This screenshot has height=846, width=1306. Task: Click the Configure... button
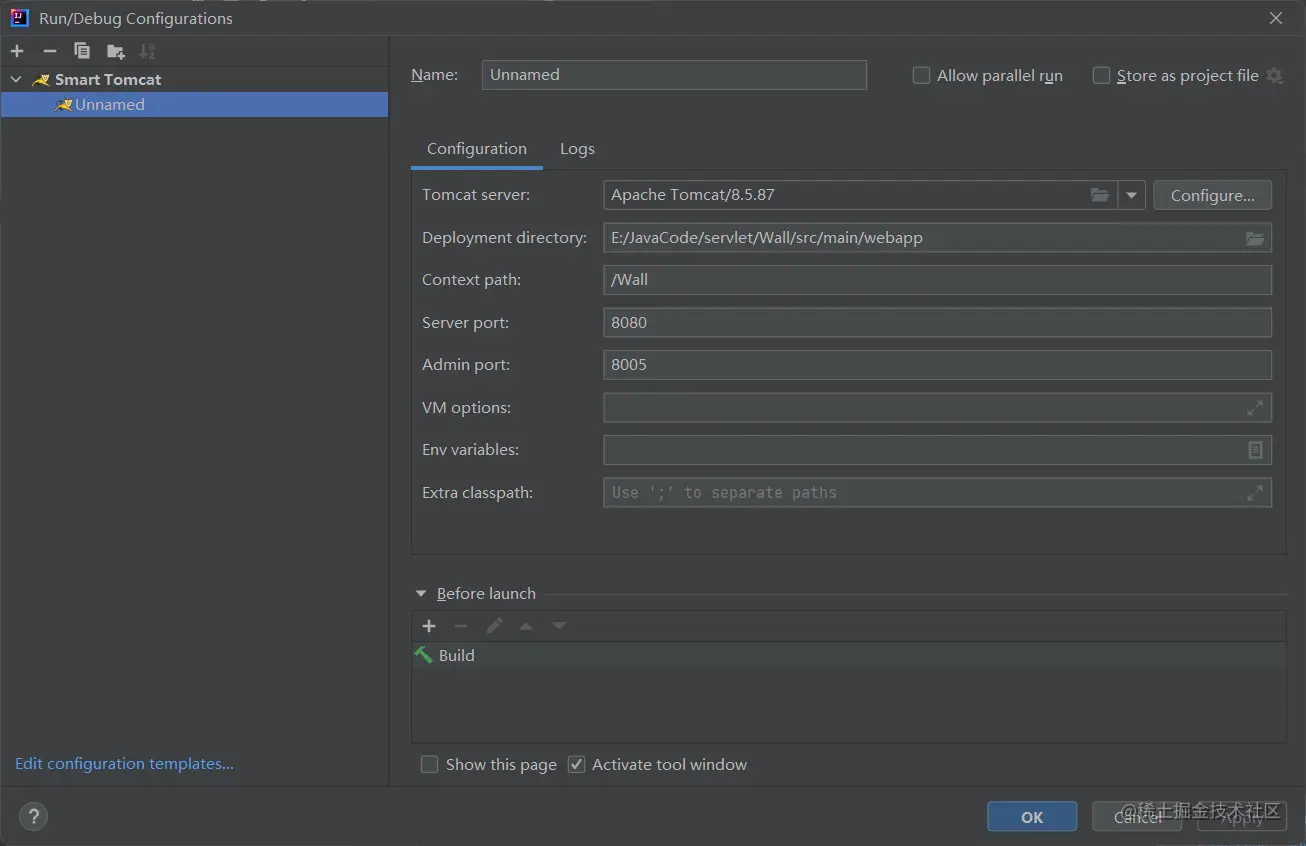1212,195
